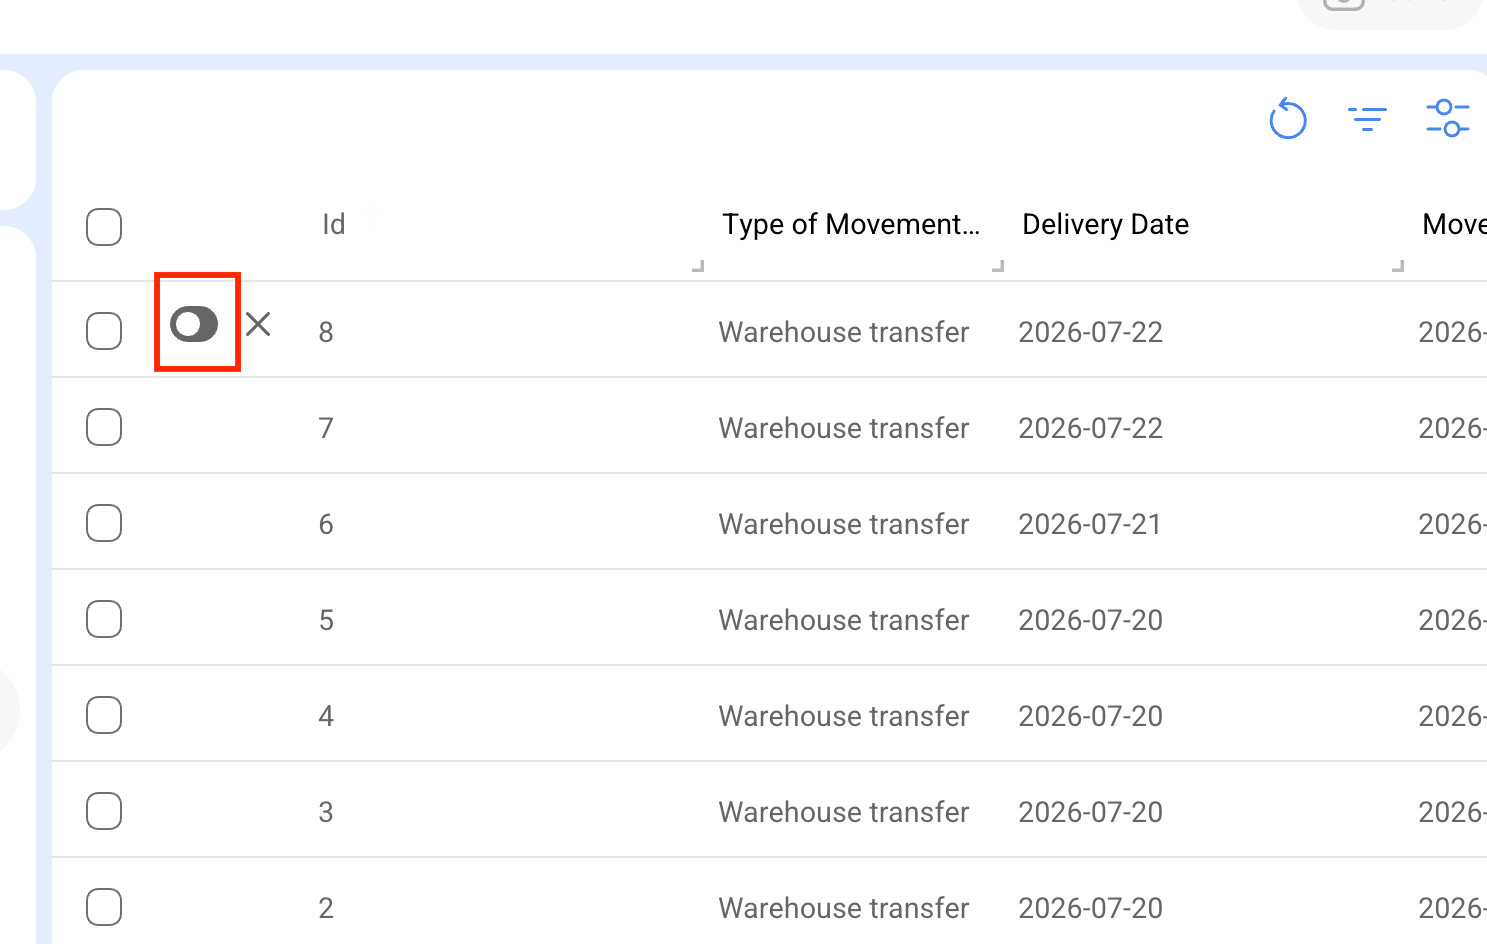Toggle the switch in row 8

194,324
